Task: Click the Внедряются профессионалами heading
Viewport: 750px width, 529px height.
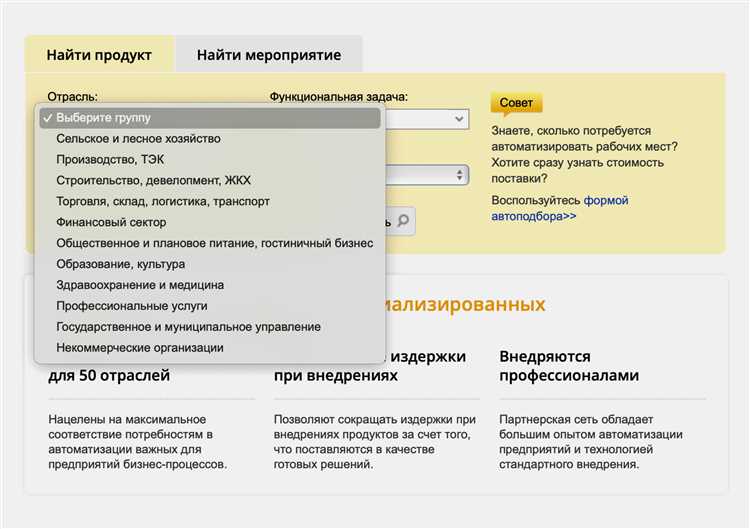Action: 569,366
